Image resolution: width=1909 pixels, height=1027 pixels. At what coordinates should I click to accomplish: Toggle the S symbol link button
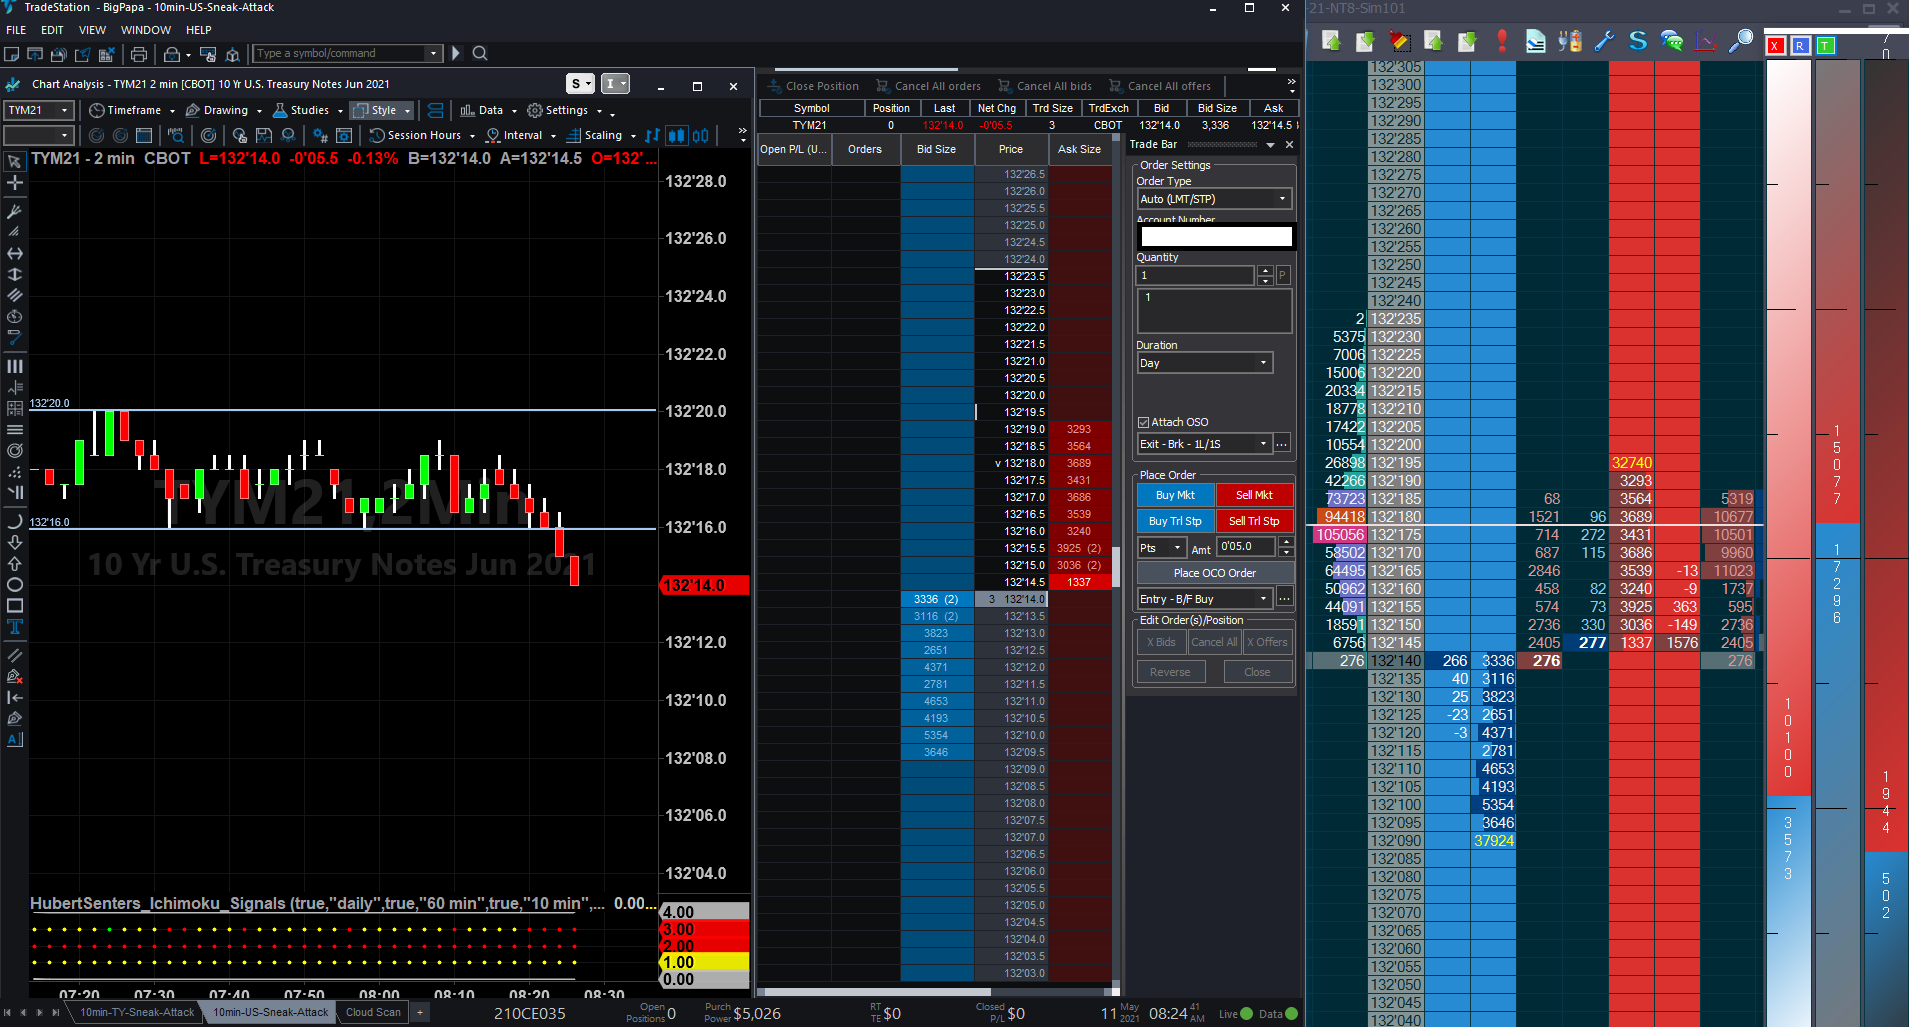click(580, 84)
